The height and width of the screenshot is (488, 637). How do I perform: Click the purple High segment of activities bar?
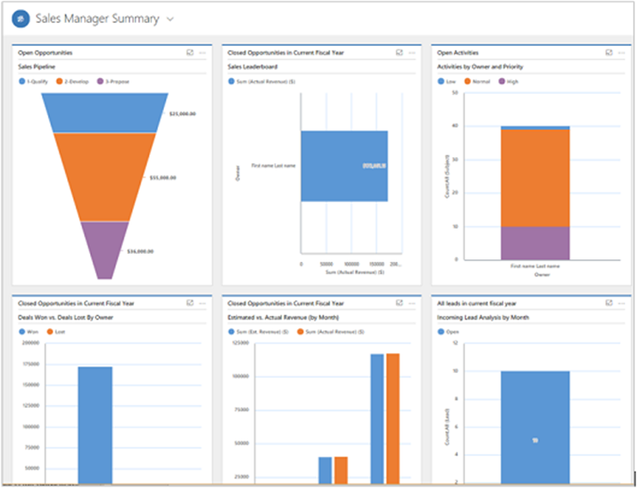coord(535,243)
